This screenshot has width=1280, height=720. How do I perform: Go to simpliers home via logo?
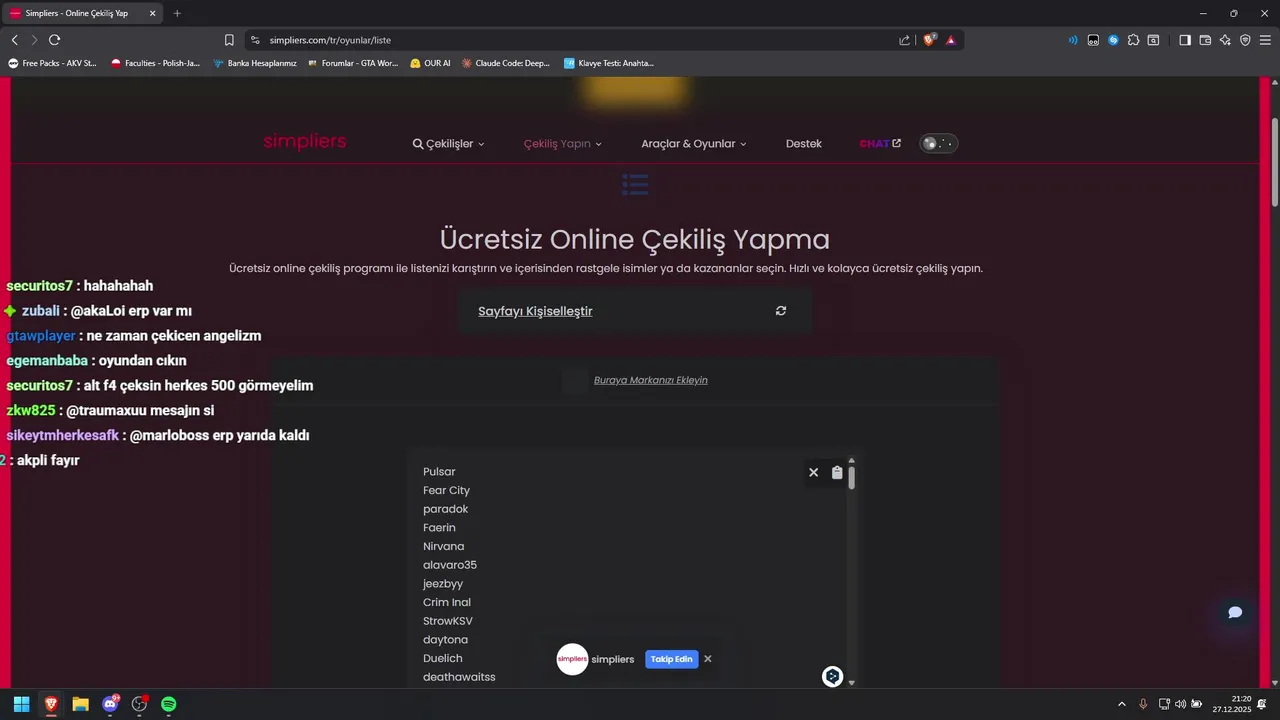pos(305,142)
